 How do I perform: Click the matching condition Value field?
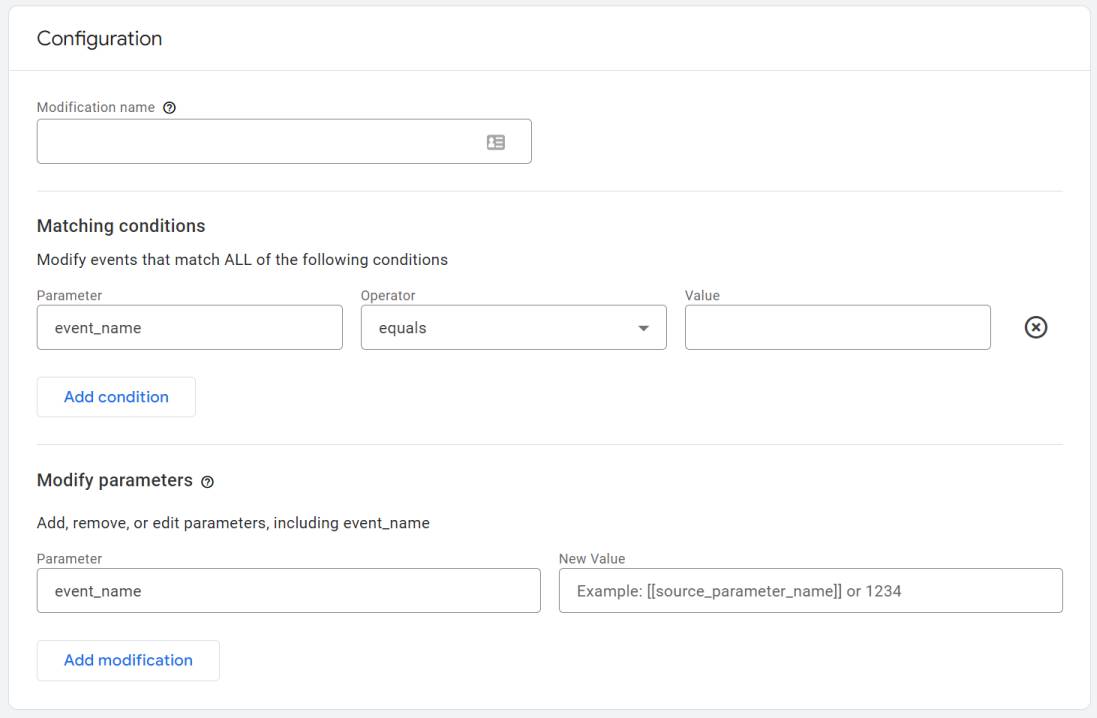(x=837, y=328)
